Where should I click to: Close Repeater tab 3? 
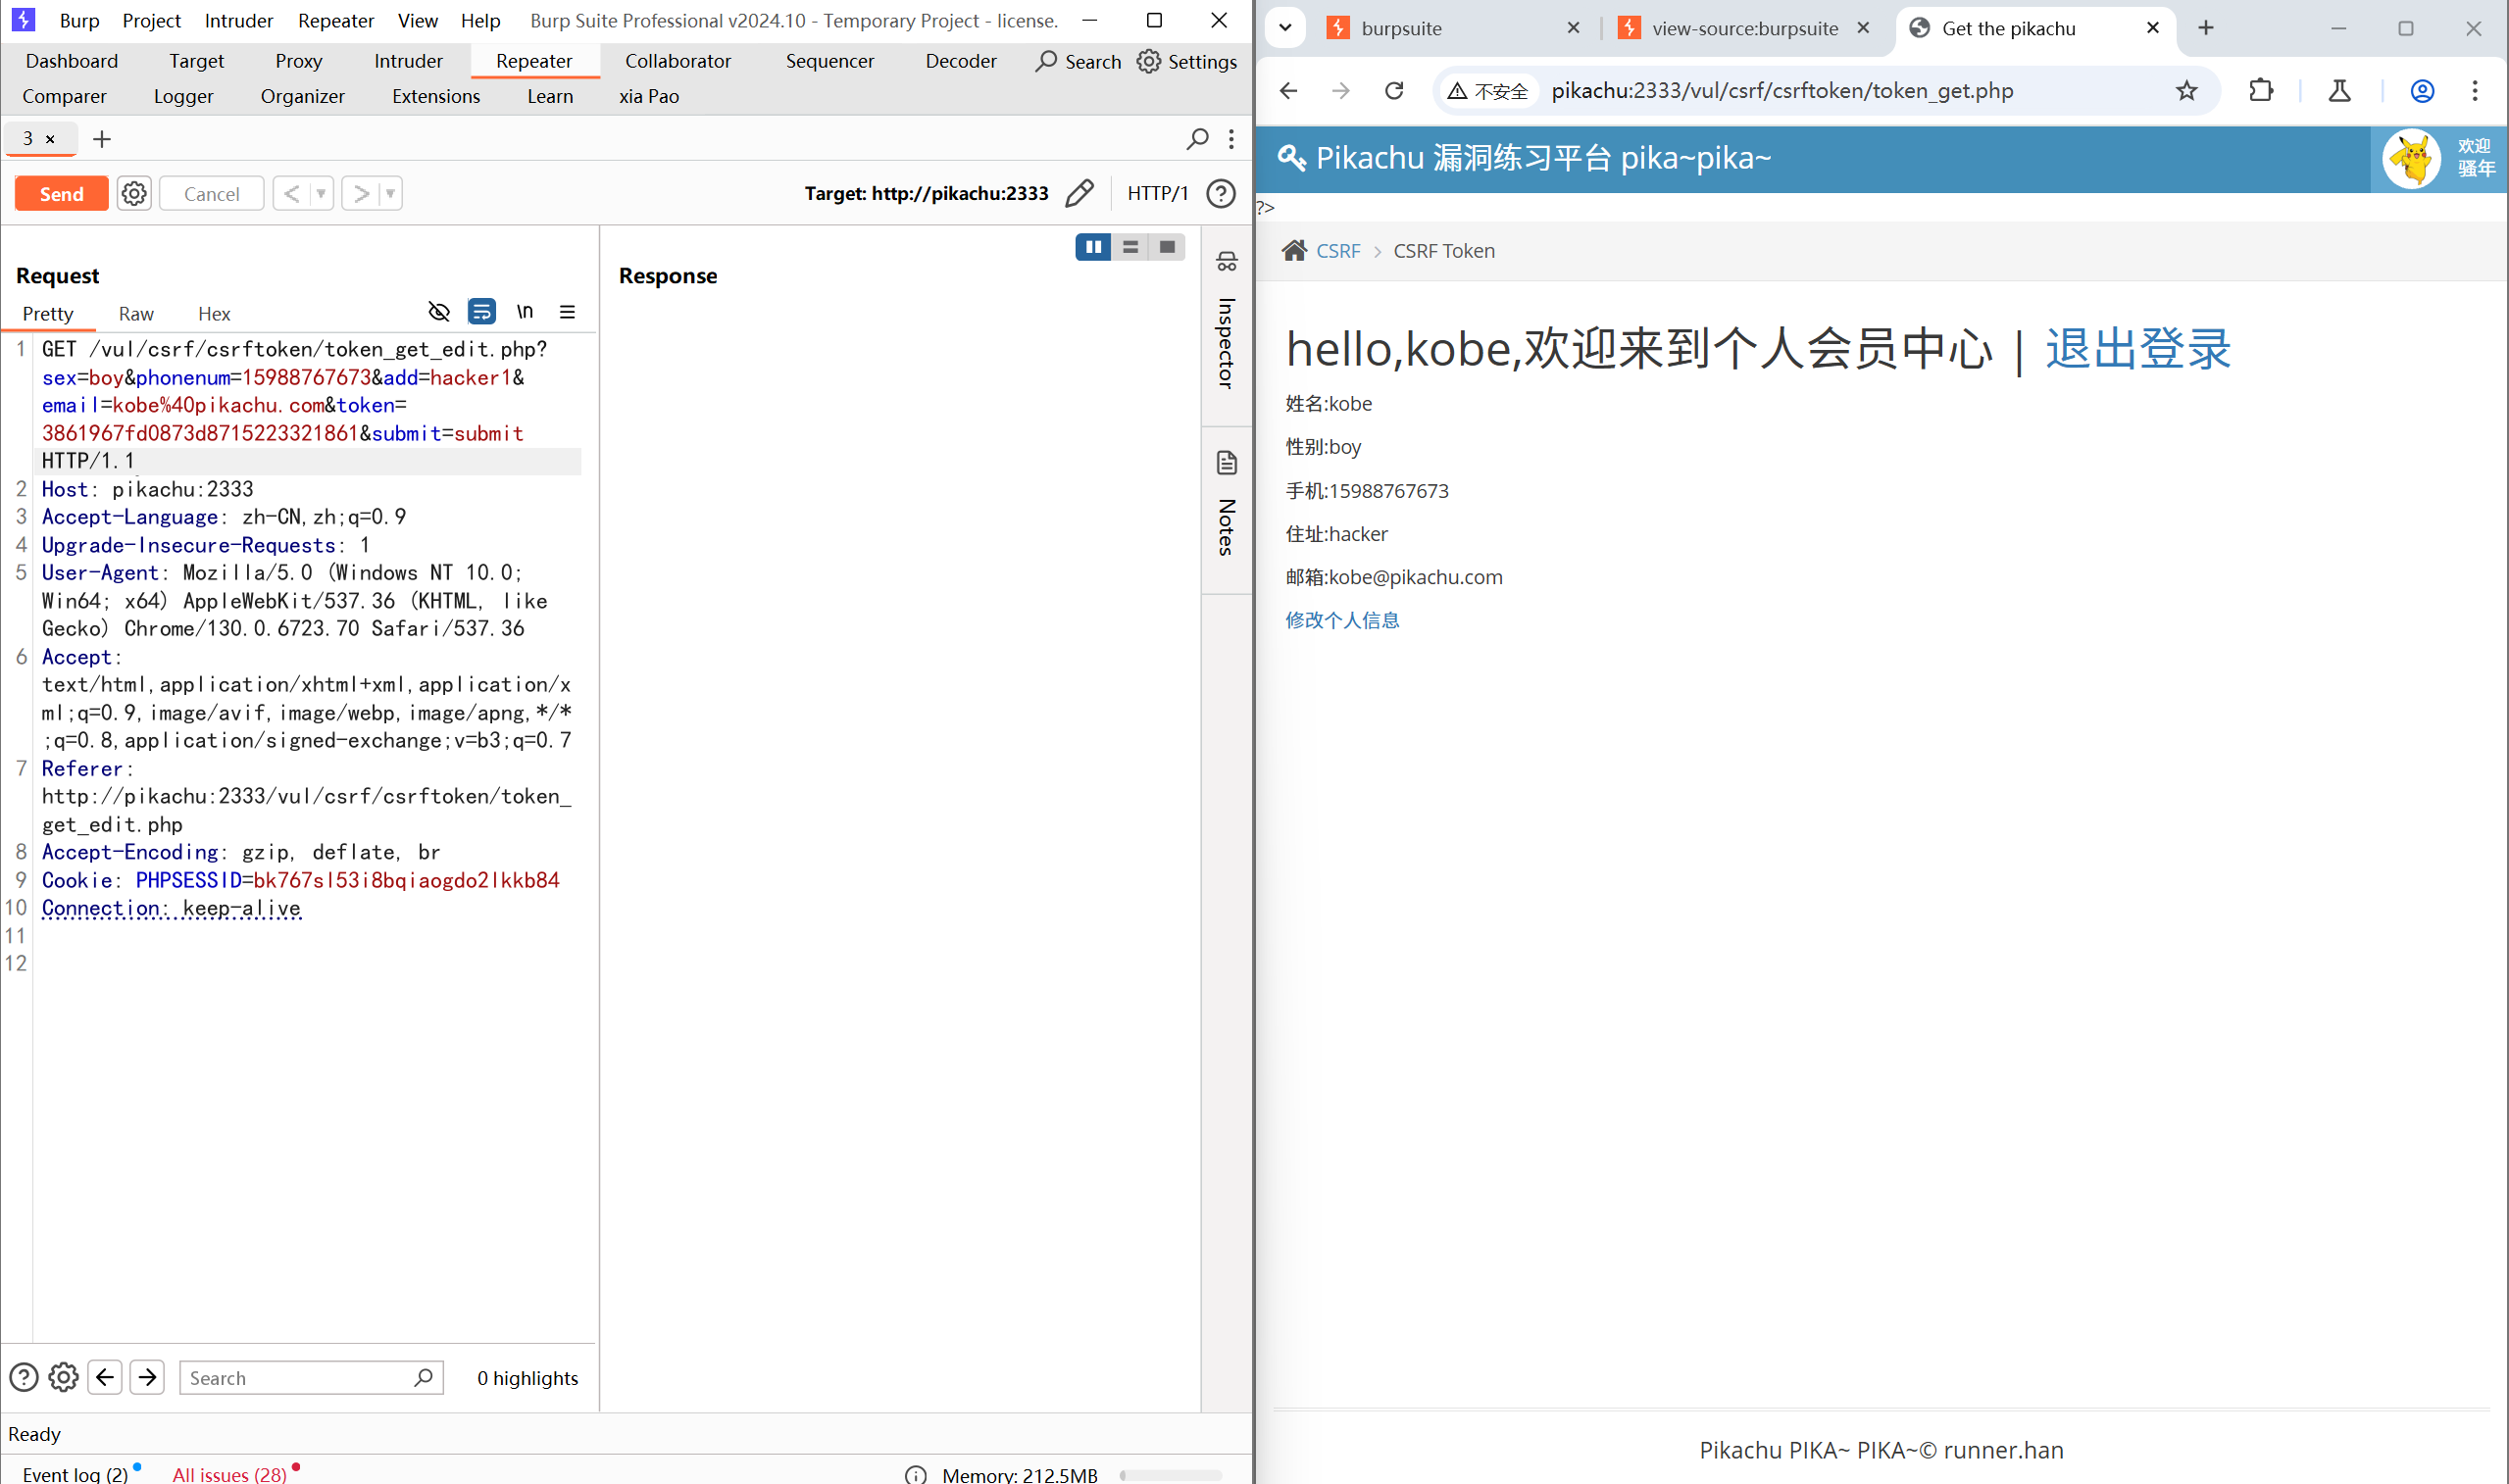tap(50, 139)
